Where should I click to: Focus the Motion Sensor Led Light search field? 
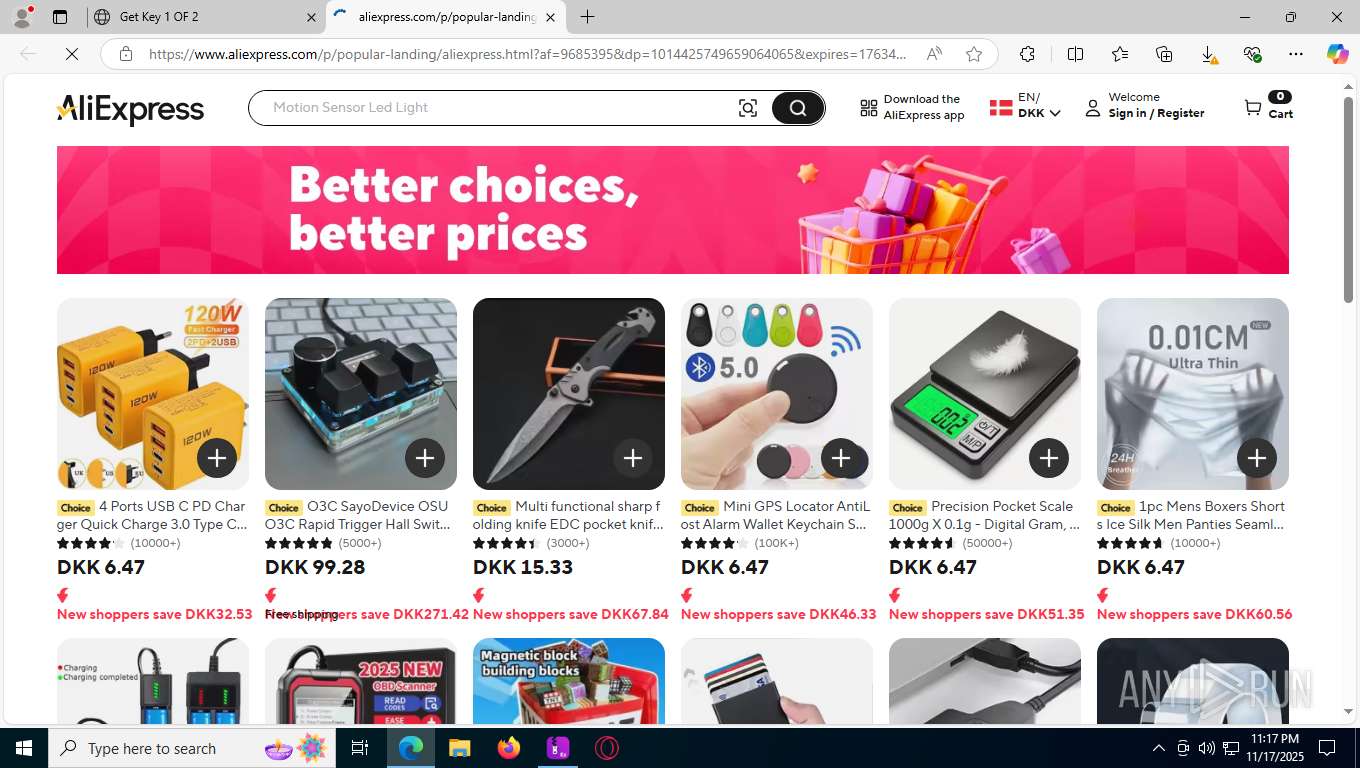[495, 108]
